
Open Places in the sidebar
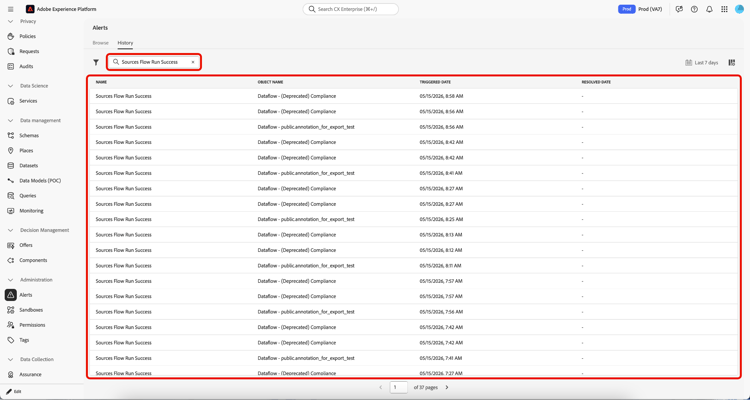pyautogui.click(x=26, y=150)
